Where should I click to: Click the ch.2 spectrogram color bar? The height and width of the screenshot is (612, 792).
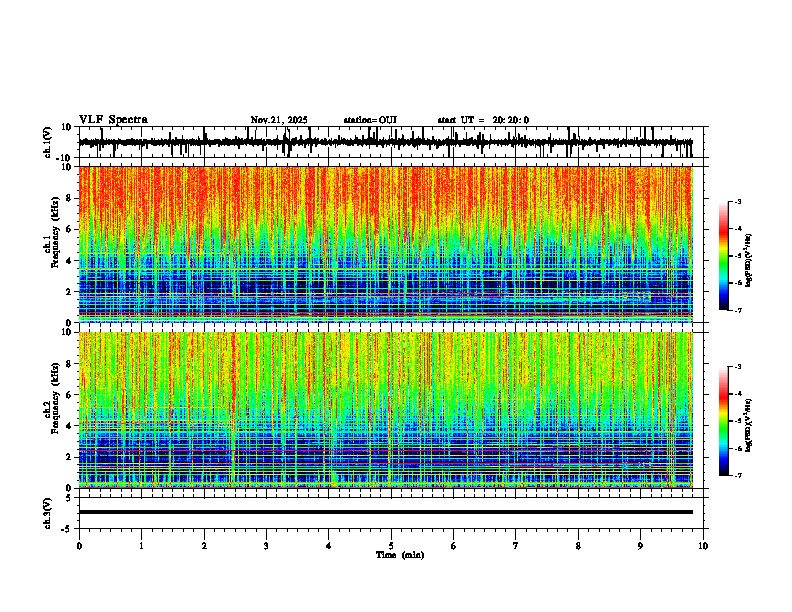(x=724, y=421)
